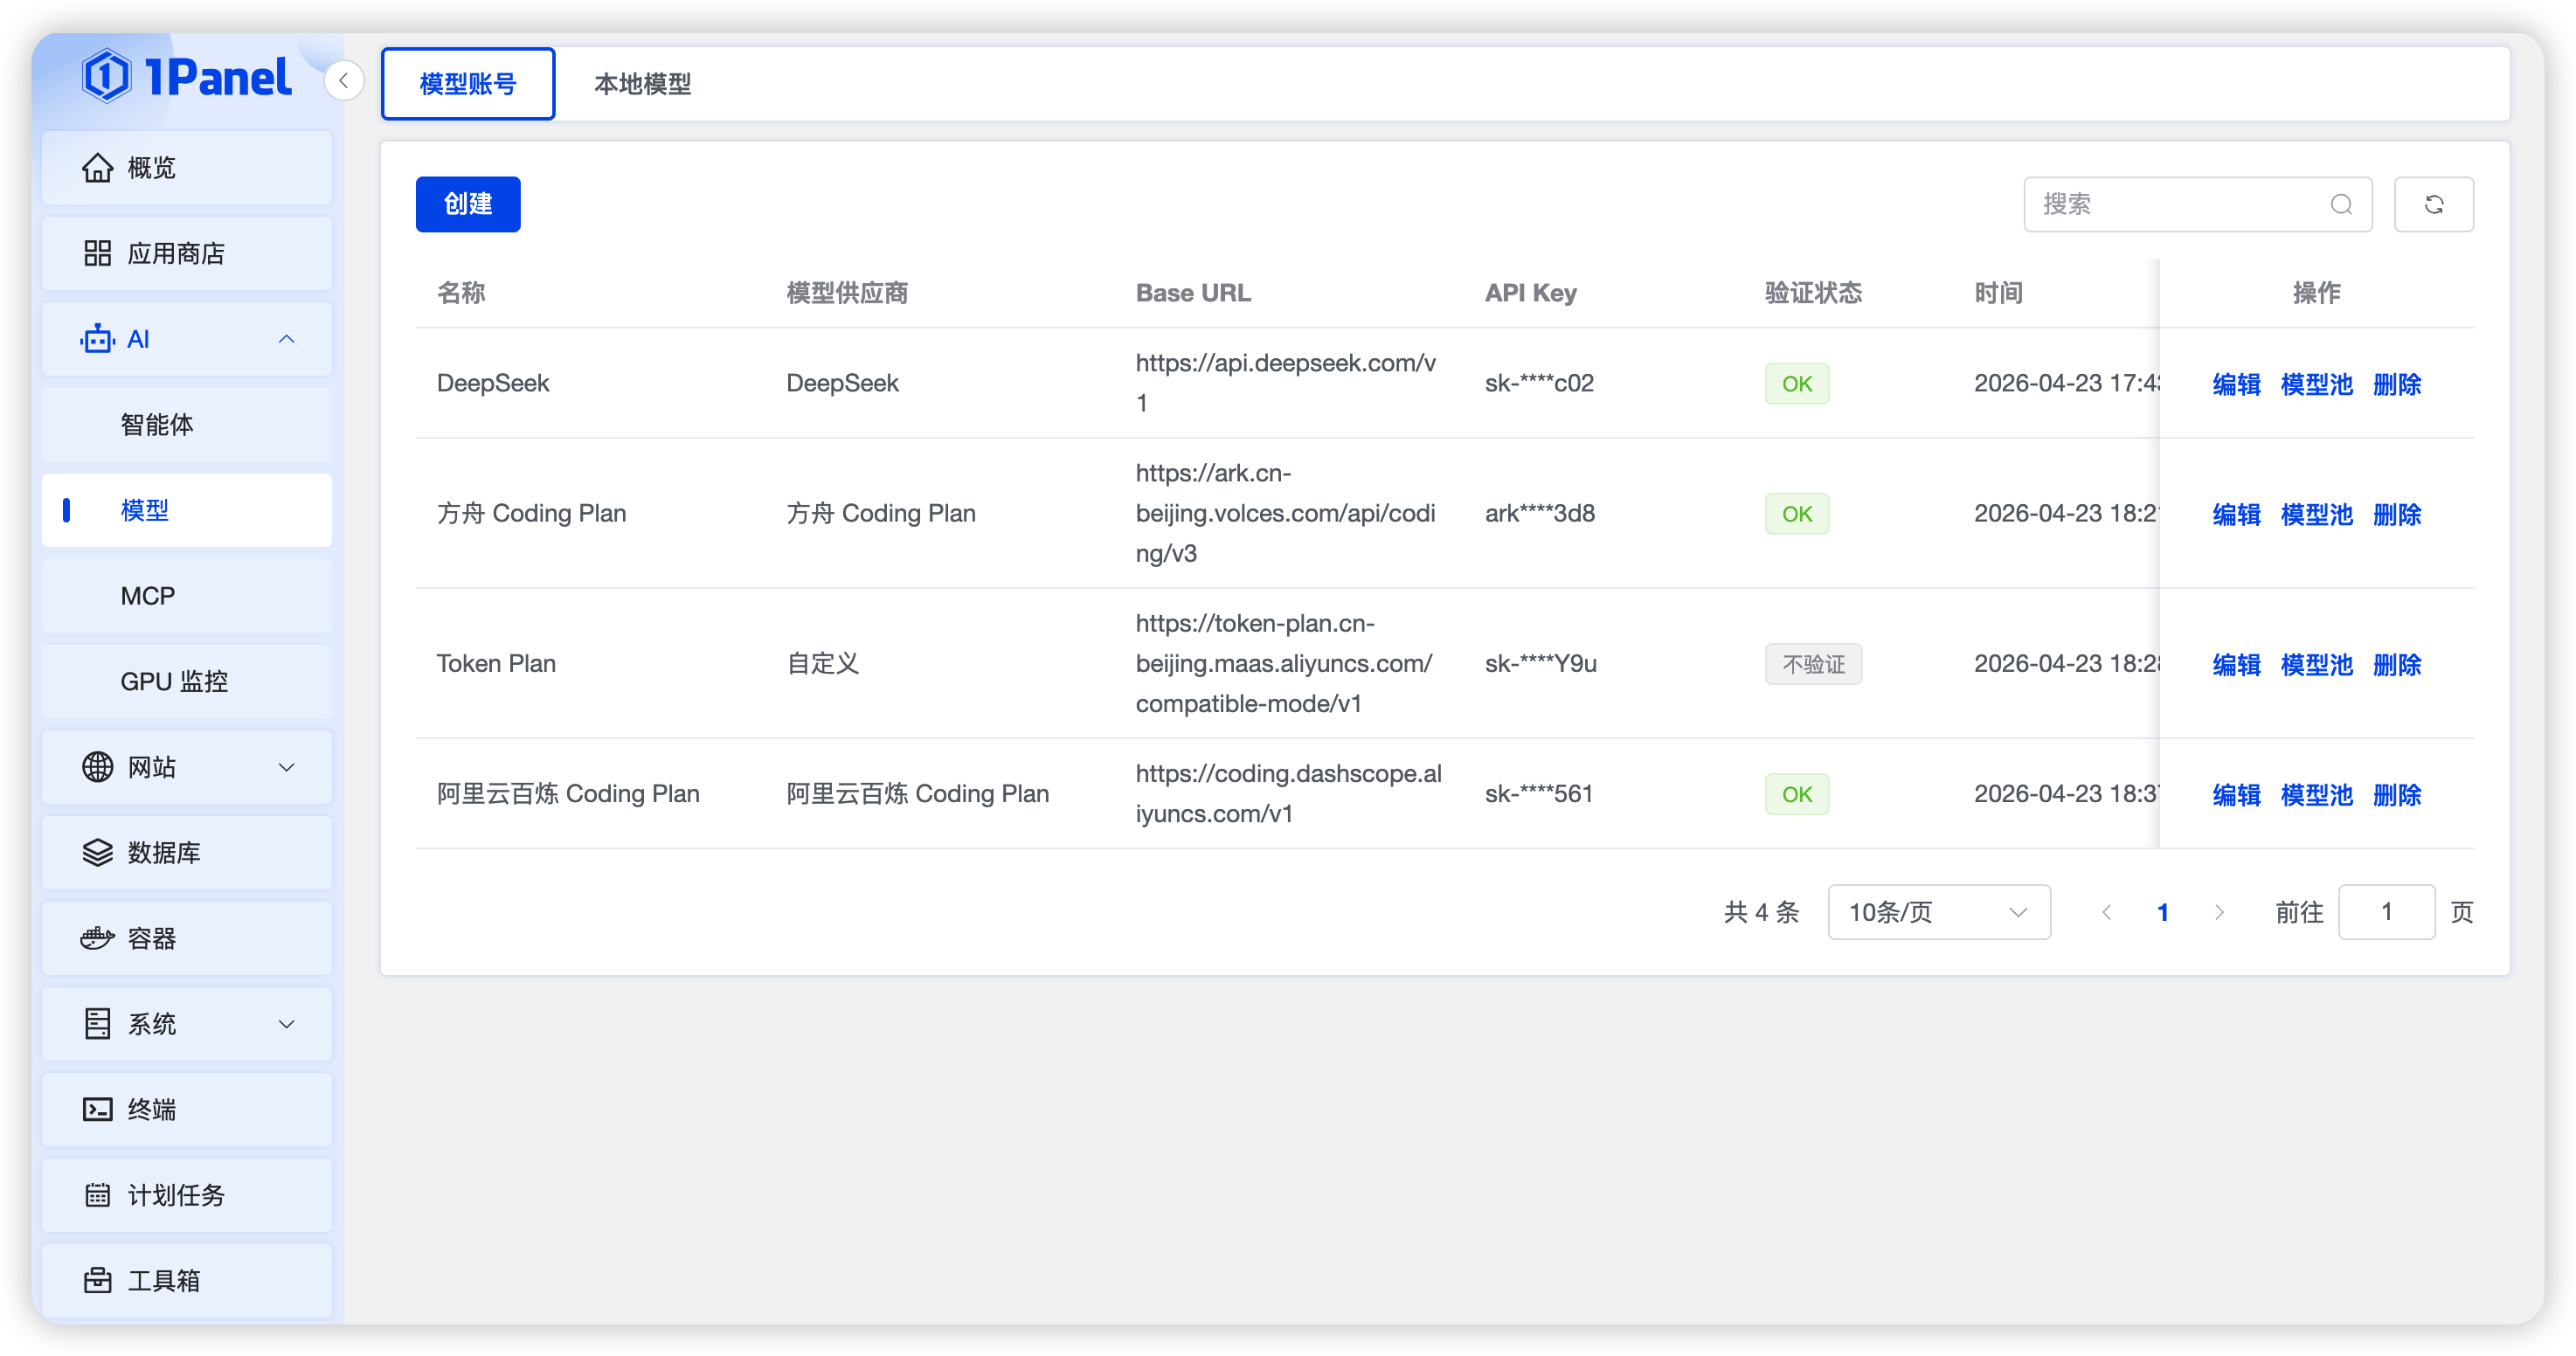Click the 创建 button
This screenshot has width=2576, height=1356.
coord(468,204)
